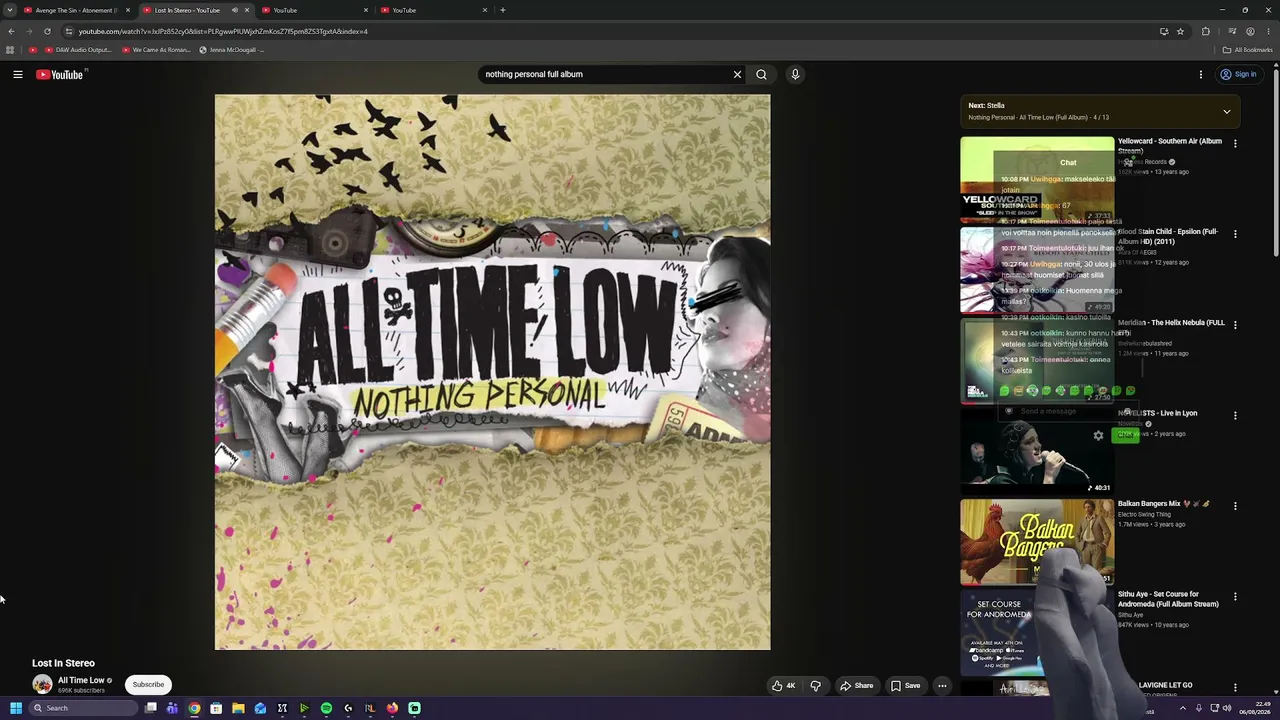Open the Jenna McDougall bookmark

[x=232, y=50]
